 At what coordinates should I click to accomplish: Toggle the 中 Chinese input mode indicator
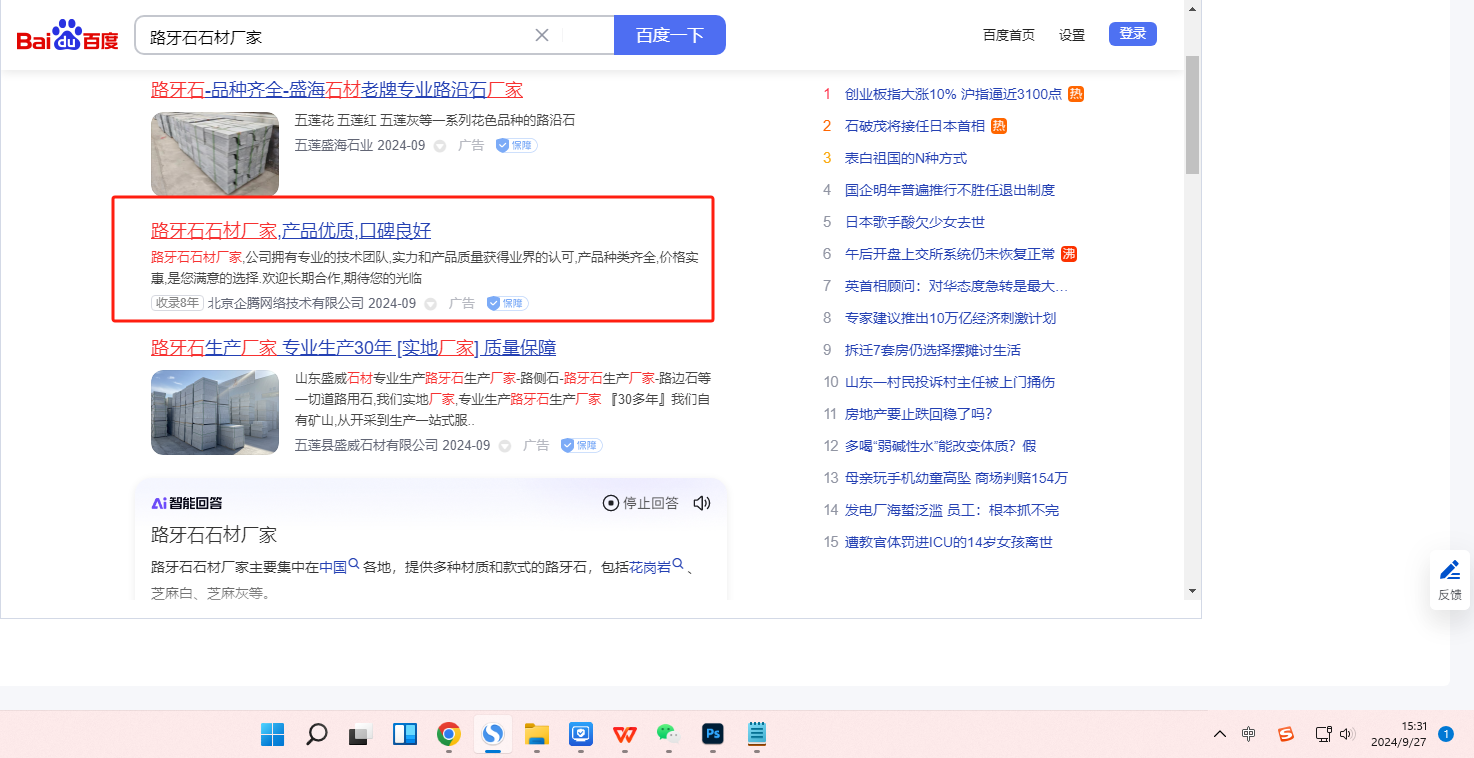pyautogui.click(x=1249, y=735)
